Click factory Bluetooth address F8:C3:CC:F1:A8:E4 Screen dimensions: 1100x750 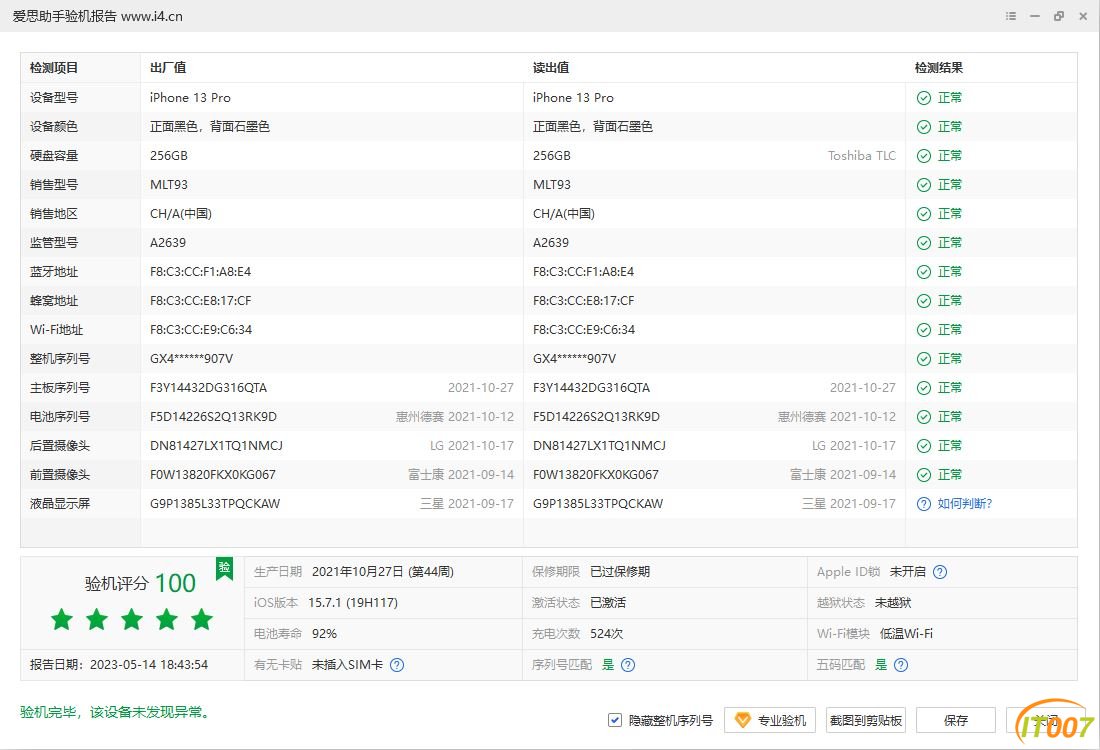coord(200,272)
